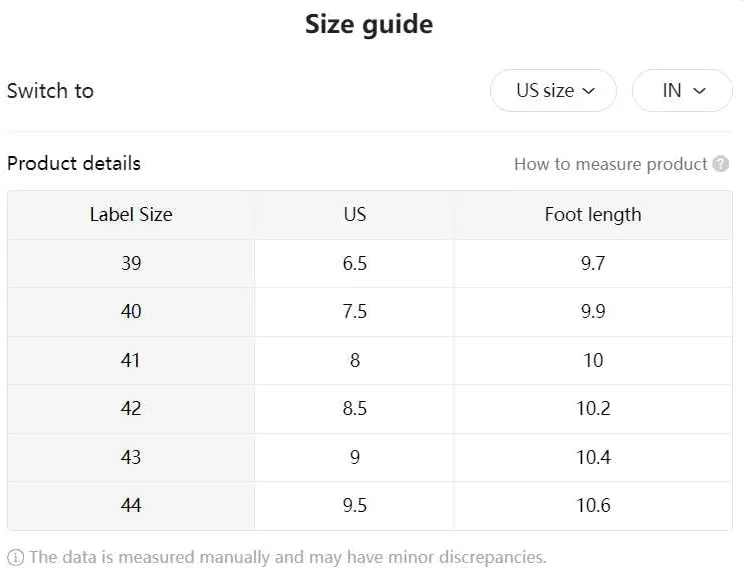Click US size 7.5 cell
This screenshot has width=744, height=569.
tap(354, 312)
